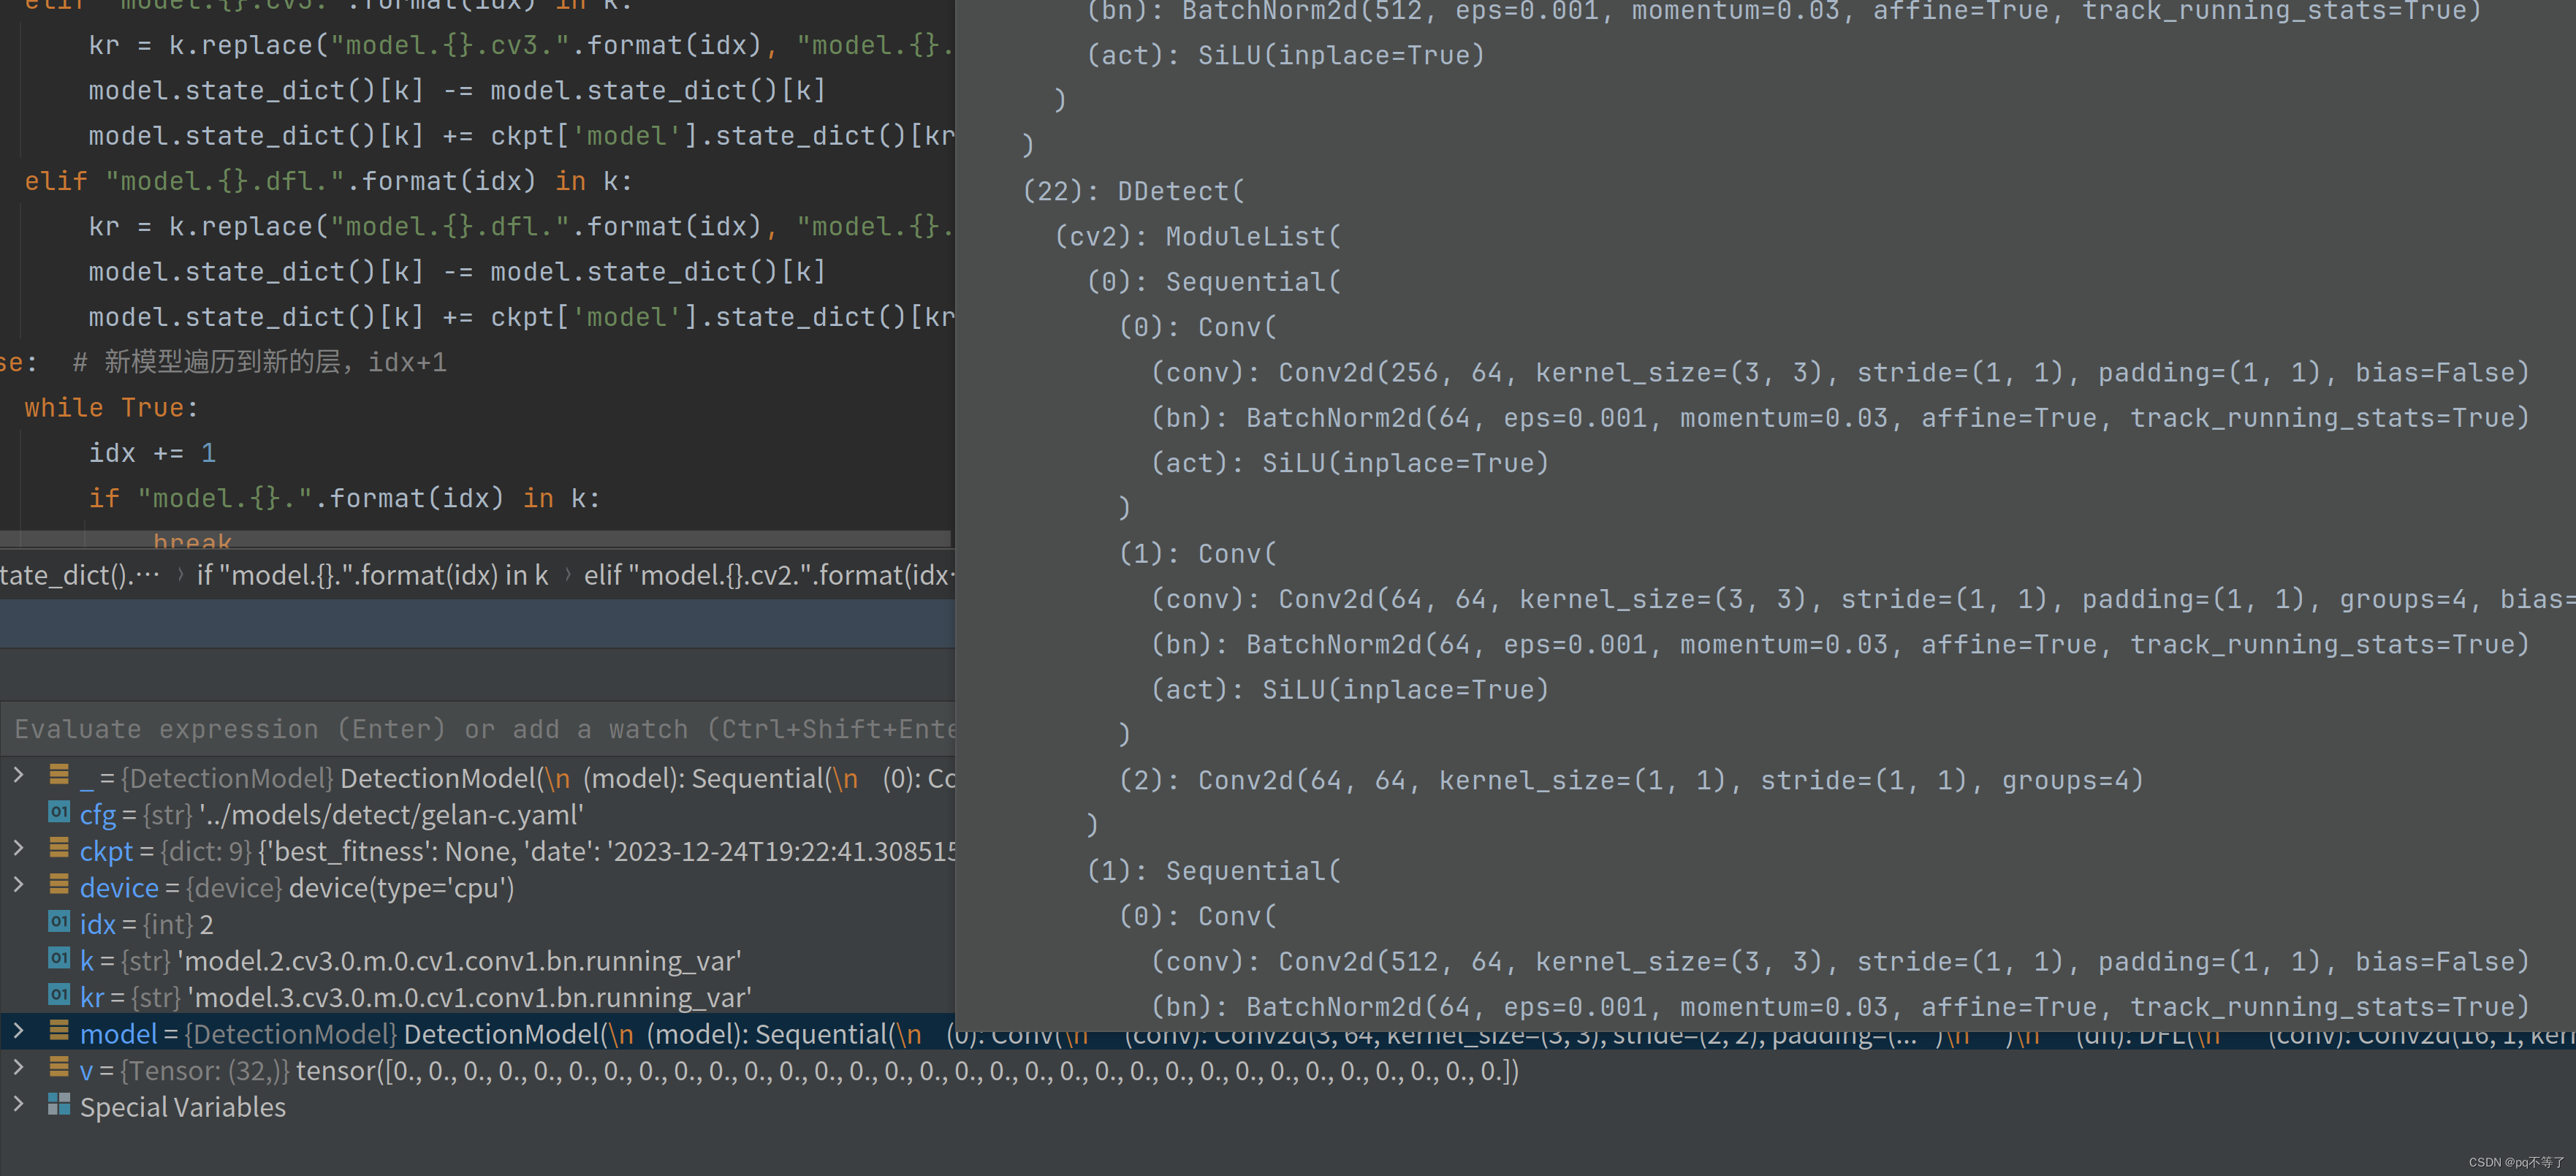
Task: Expand the ckpt dict variable
Action: tap(18, 849)
